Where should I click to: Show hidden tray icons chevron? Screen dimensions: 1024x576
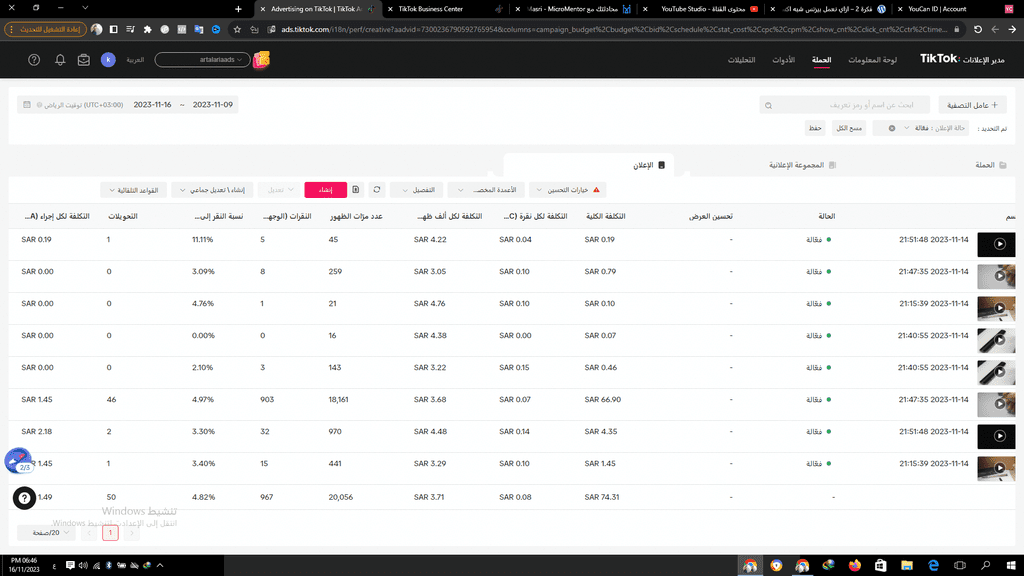coord(160,566)
